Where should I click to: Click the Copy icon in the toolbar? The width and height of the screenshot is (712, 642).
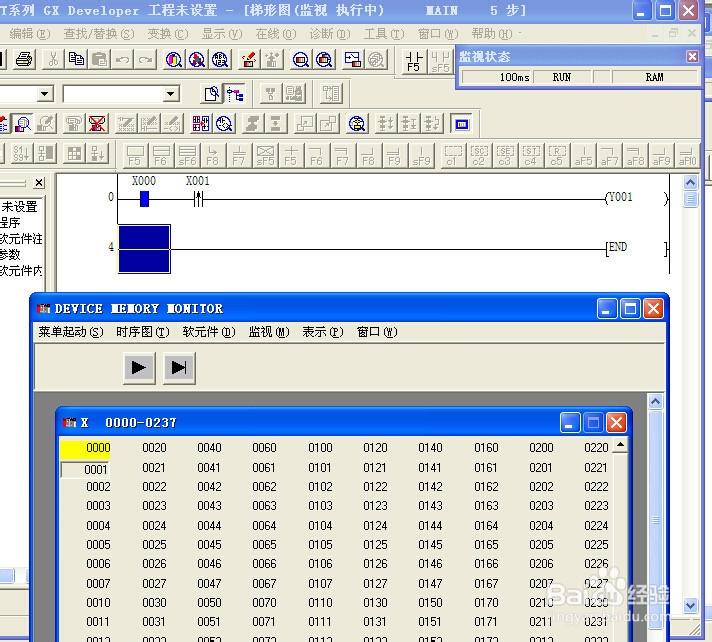[76, 59]
